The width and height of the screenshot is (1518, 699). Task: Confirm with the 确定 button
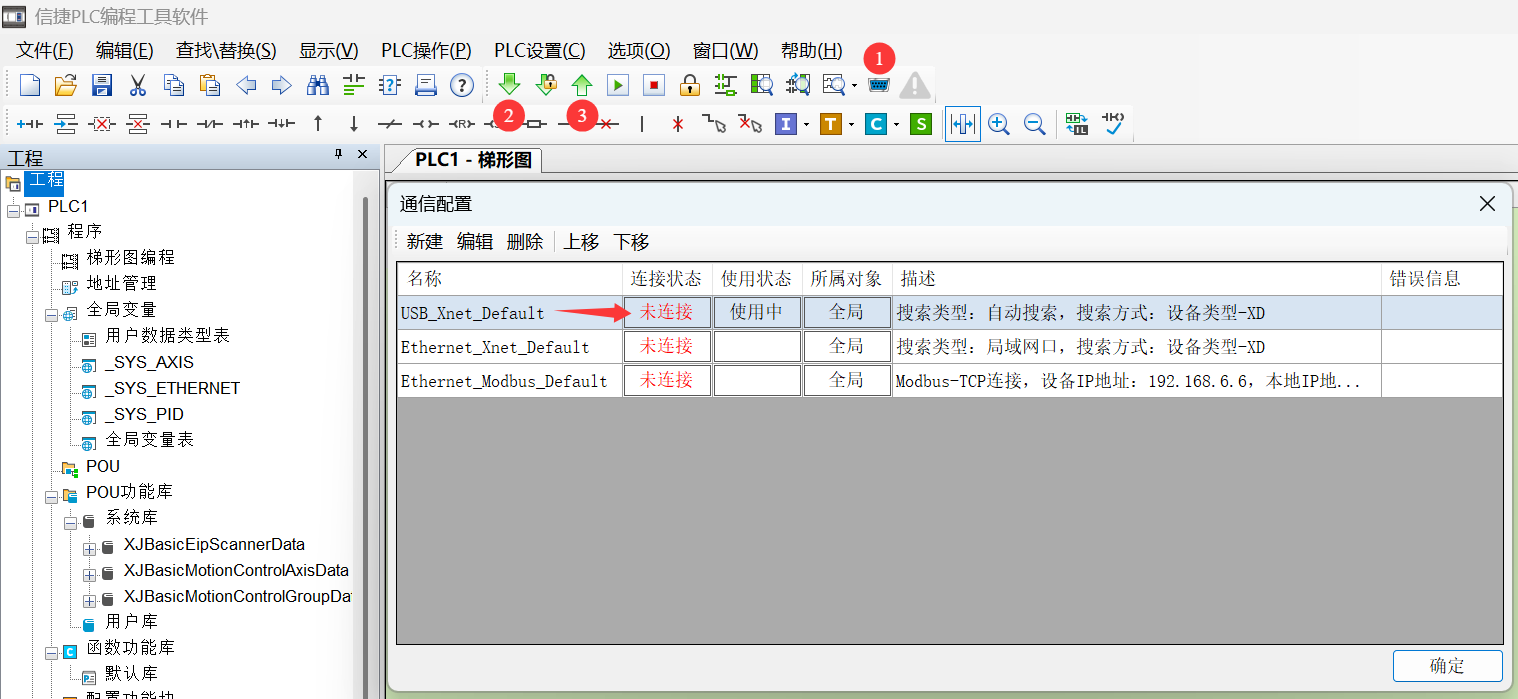click(1447, 666)
